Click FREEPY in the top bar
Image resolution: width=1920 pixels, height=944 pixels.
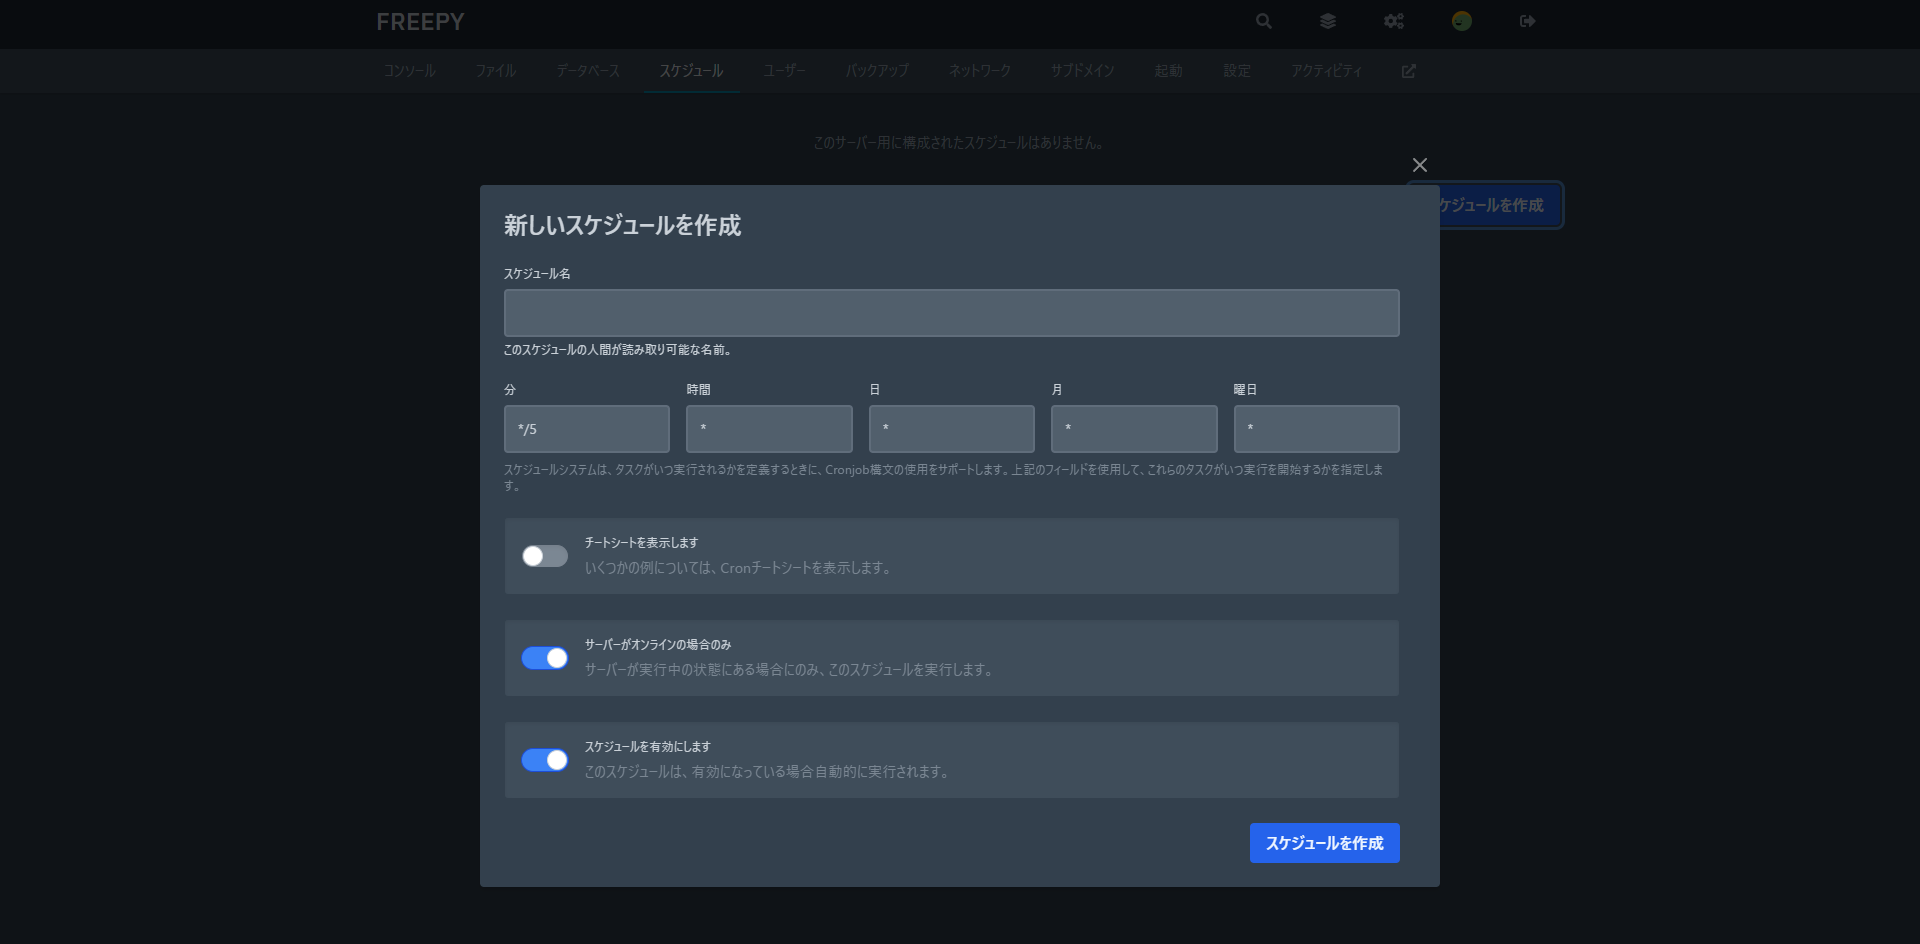tap(419, 21)
